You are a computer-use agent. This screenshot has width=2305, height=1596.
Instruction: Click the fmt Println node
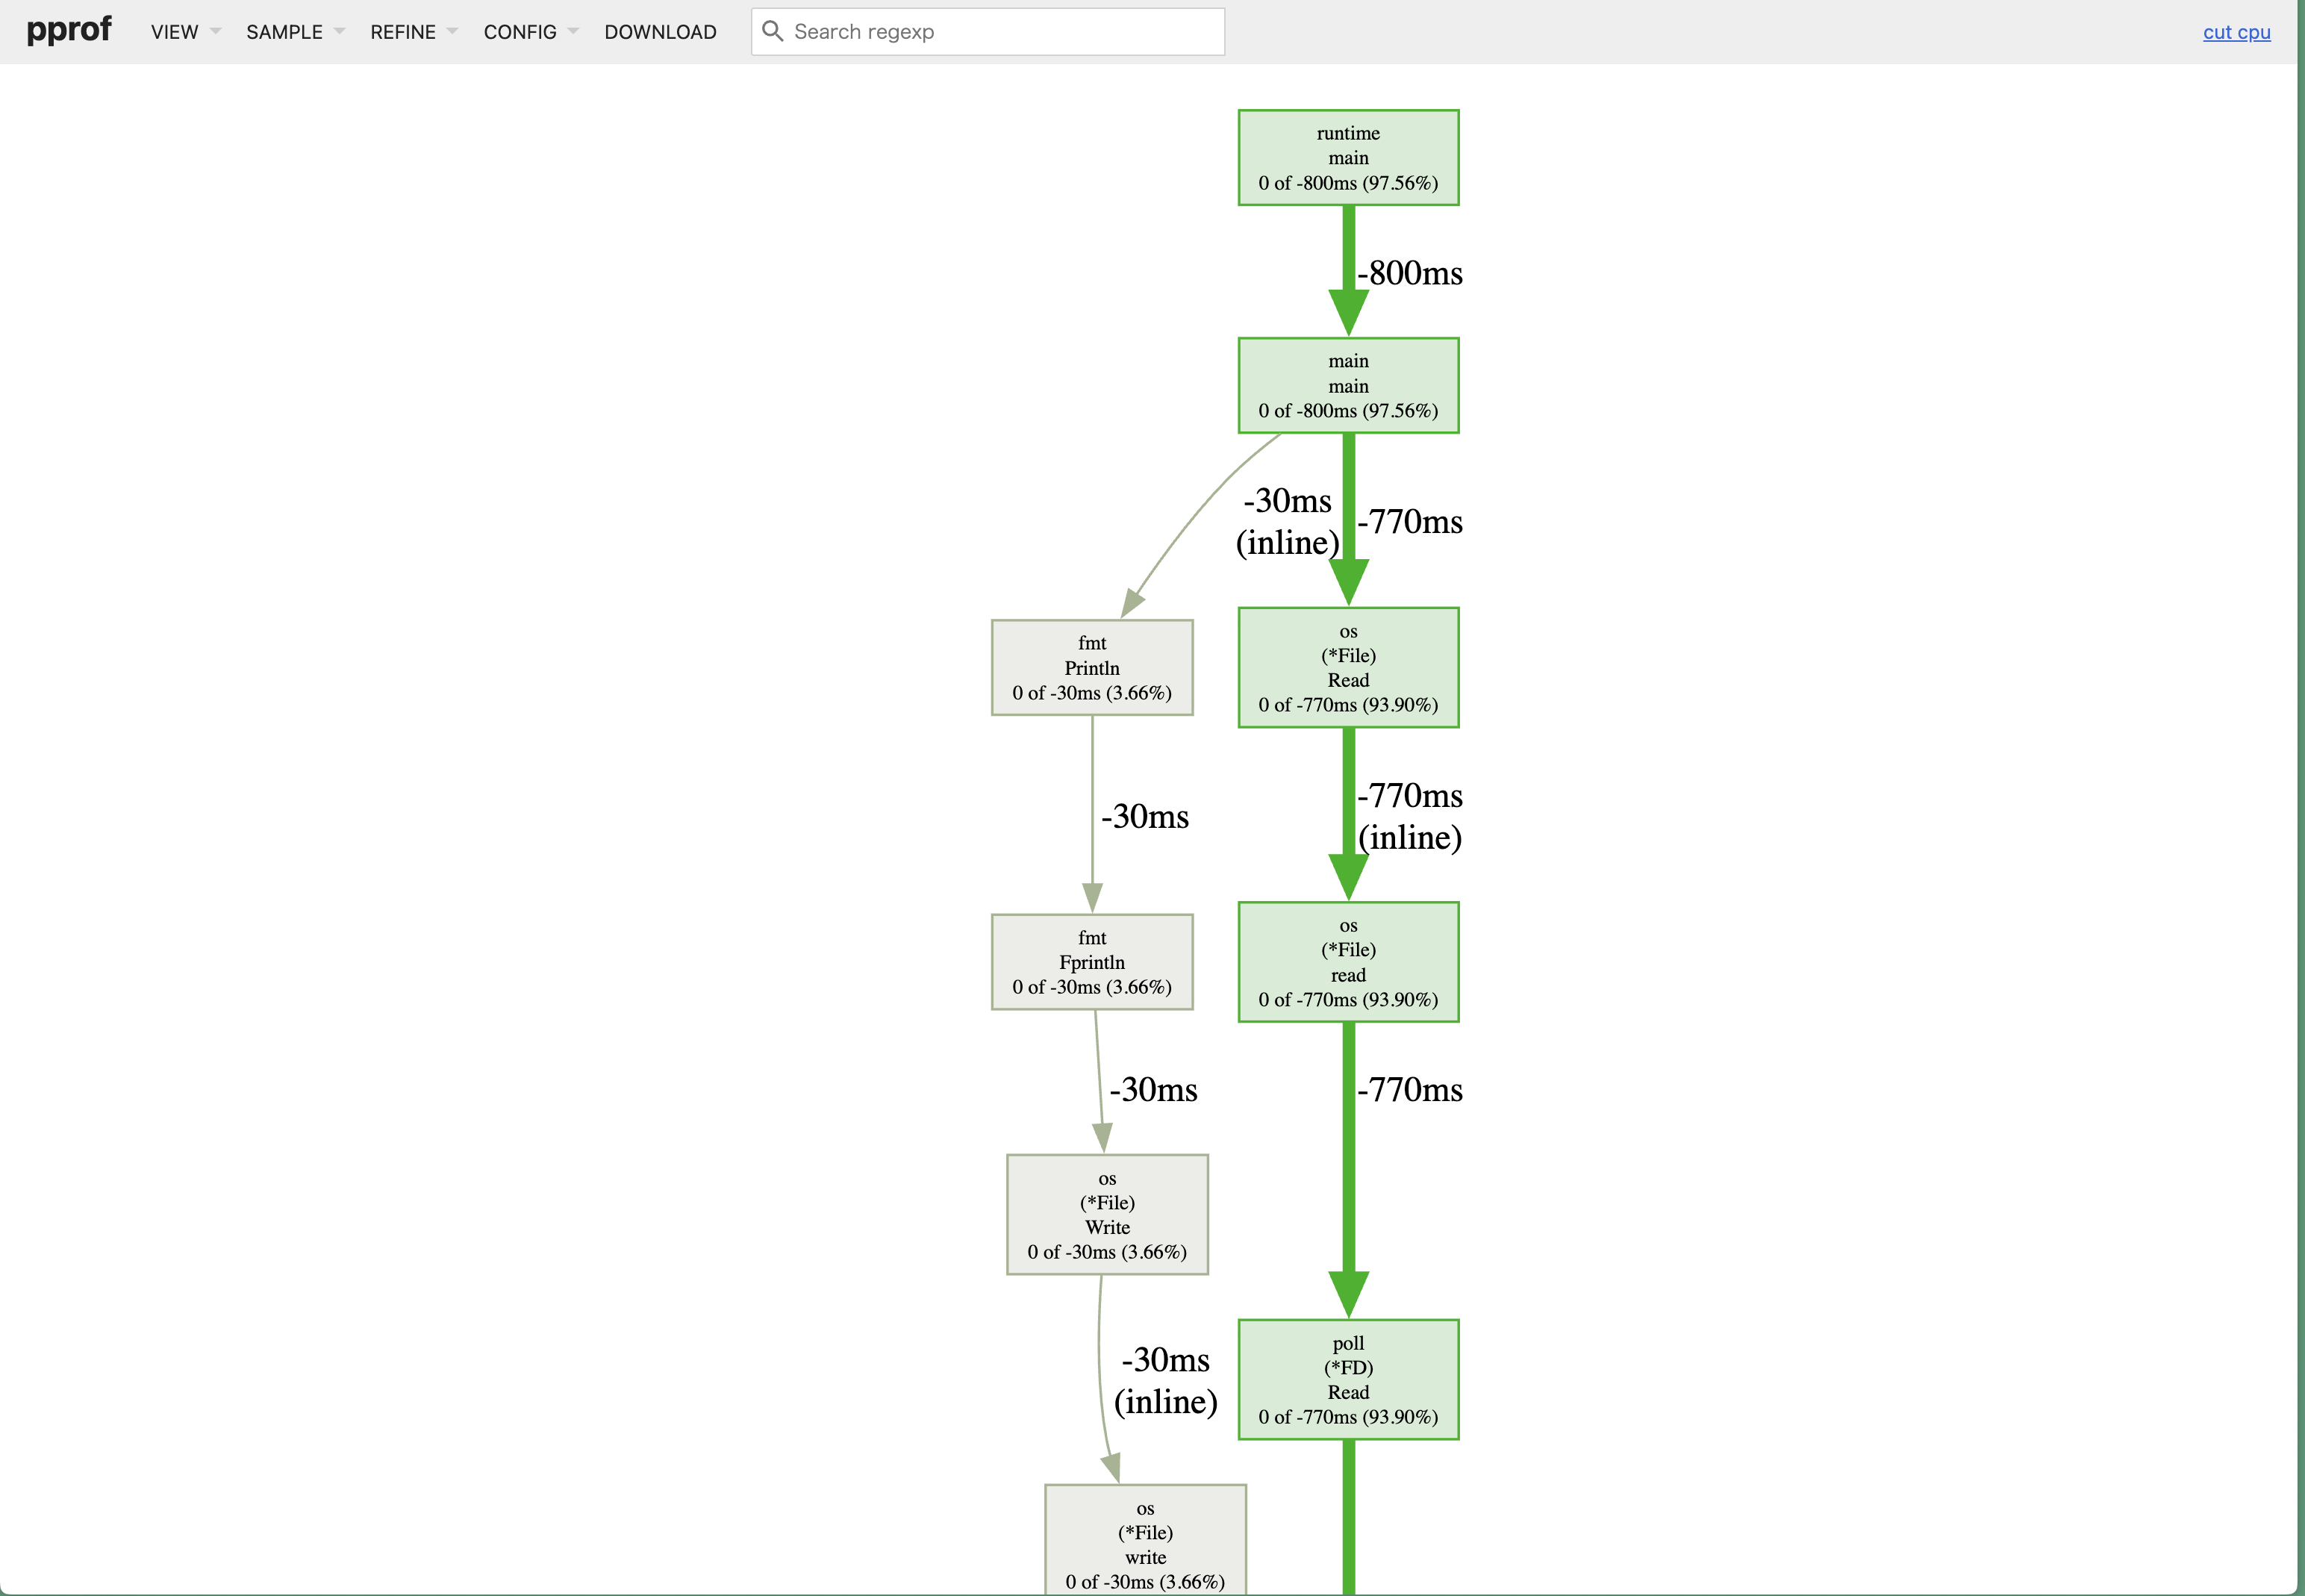1092,668
